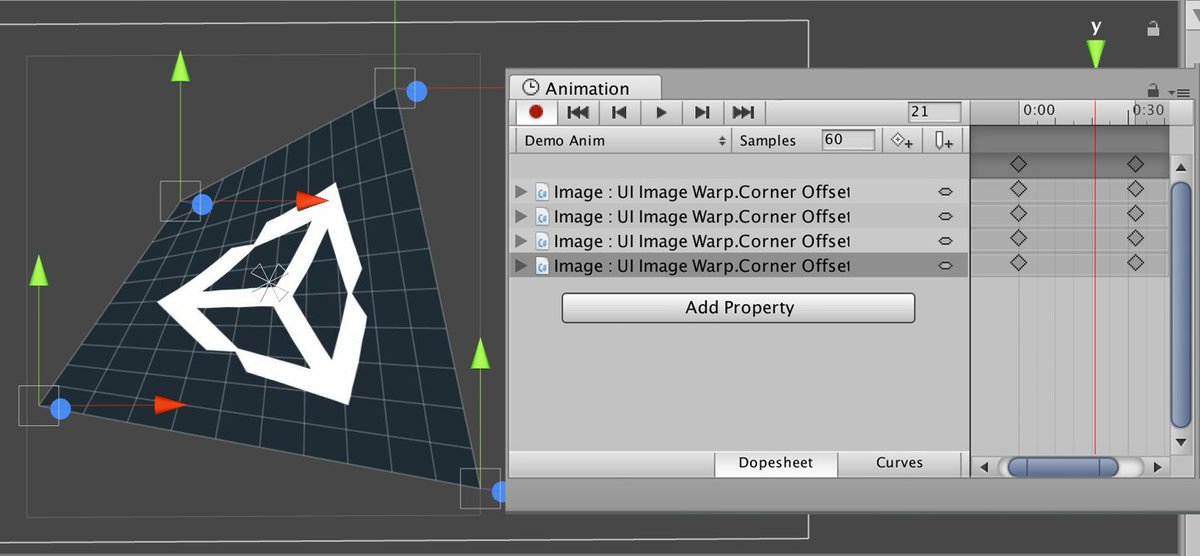Click the red right arrow of the top-left corner gizmo
The height and width of the screenshot is (556, 1200).
tap(313, 201)
